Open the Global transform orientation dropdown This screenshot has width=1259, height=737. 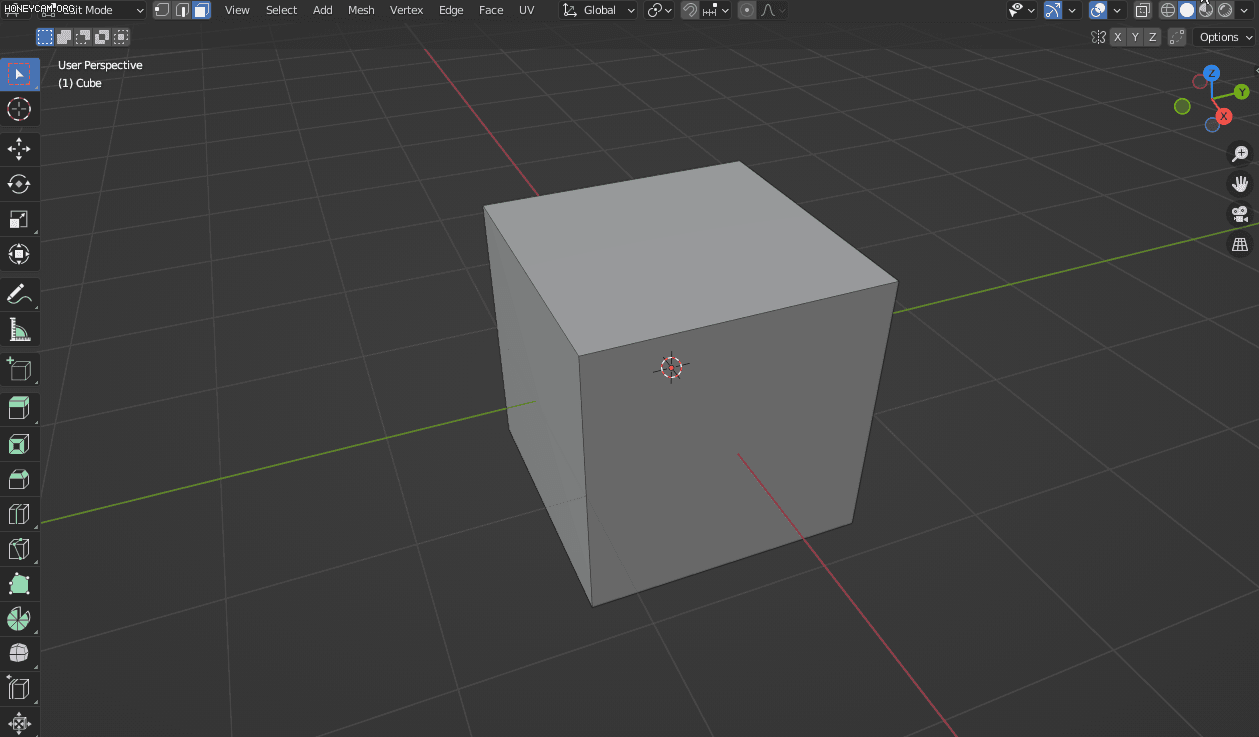pos(598,10)
